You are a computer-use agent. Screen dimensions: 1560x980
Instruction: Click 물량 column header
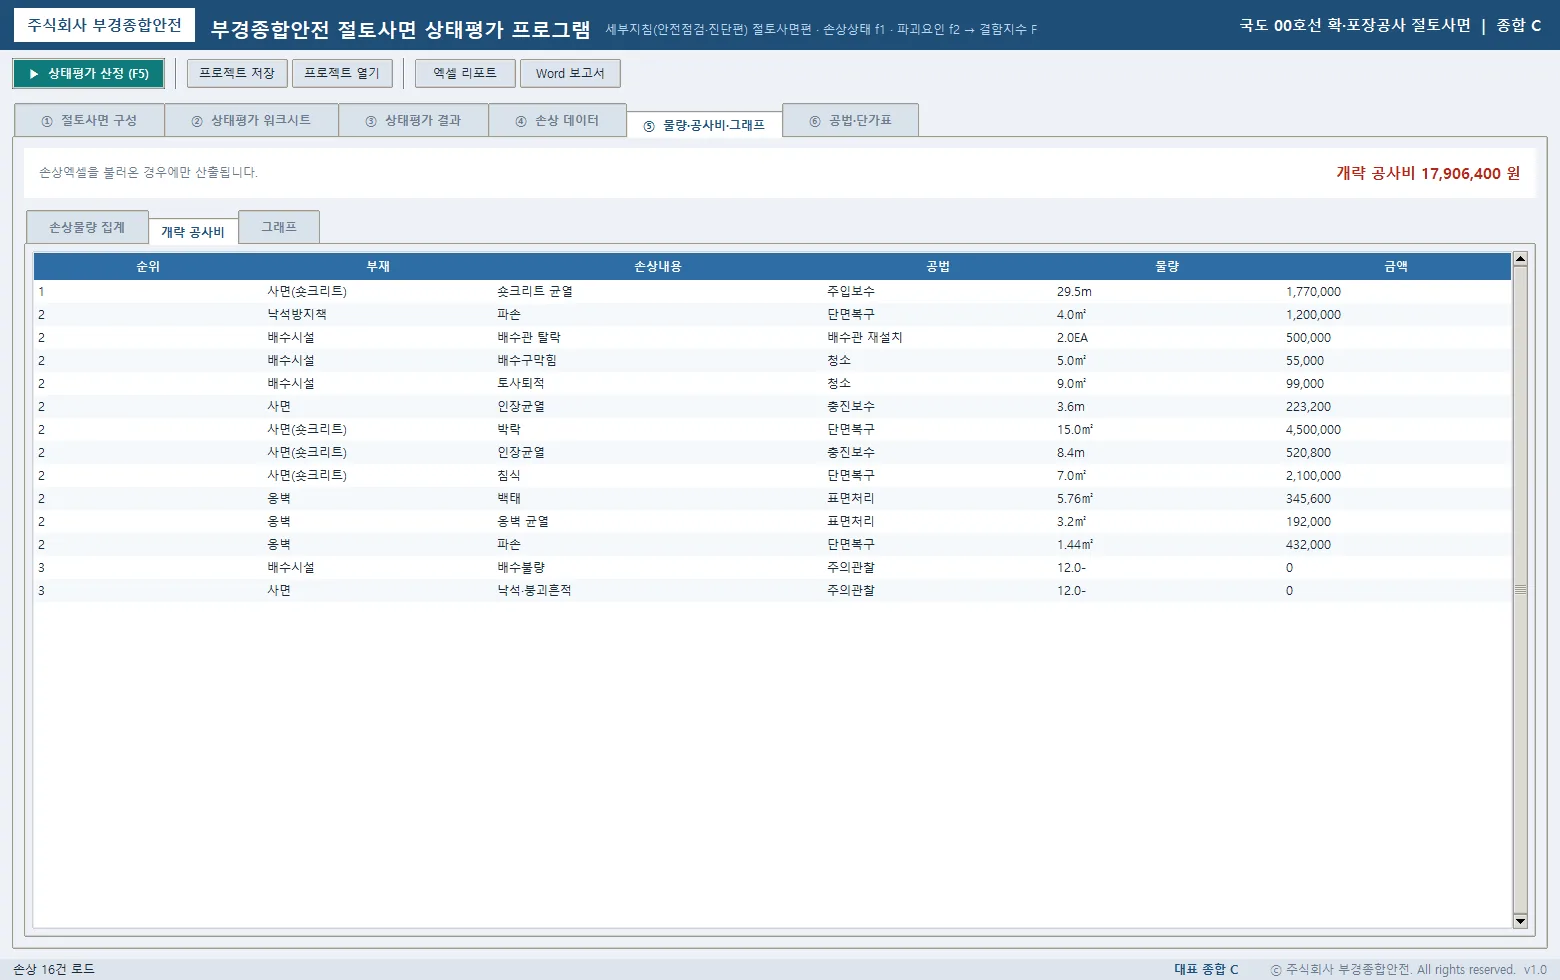1167,266
